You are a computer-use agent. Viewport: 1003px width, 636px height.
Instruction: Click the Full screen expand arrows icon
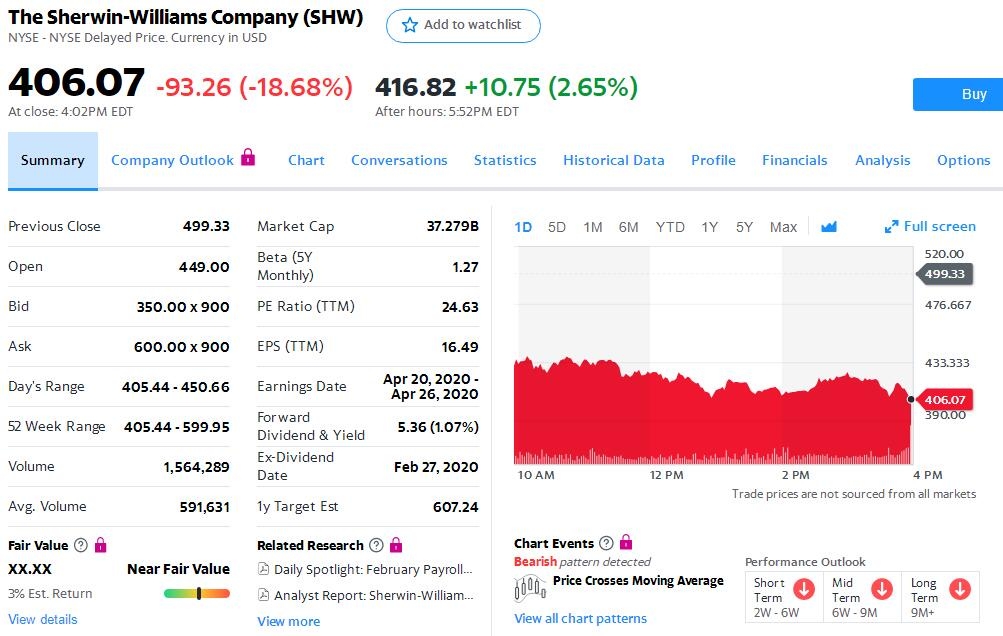pyautogui.click(x=891, y=227)
